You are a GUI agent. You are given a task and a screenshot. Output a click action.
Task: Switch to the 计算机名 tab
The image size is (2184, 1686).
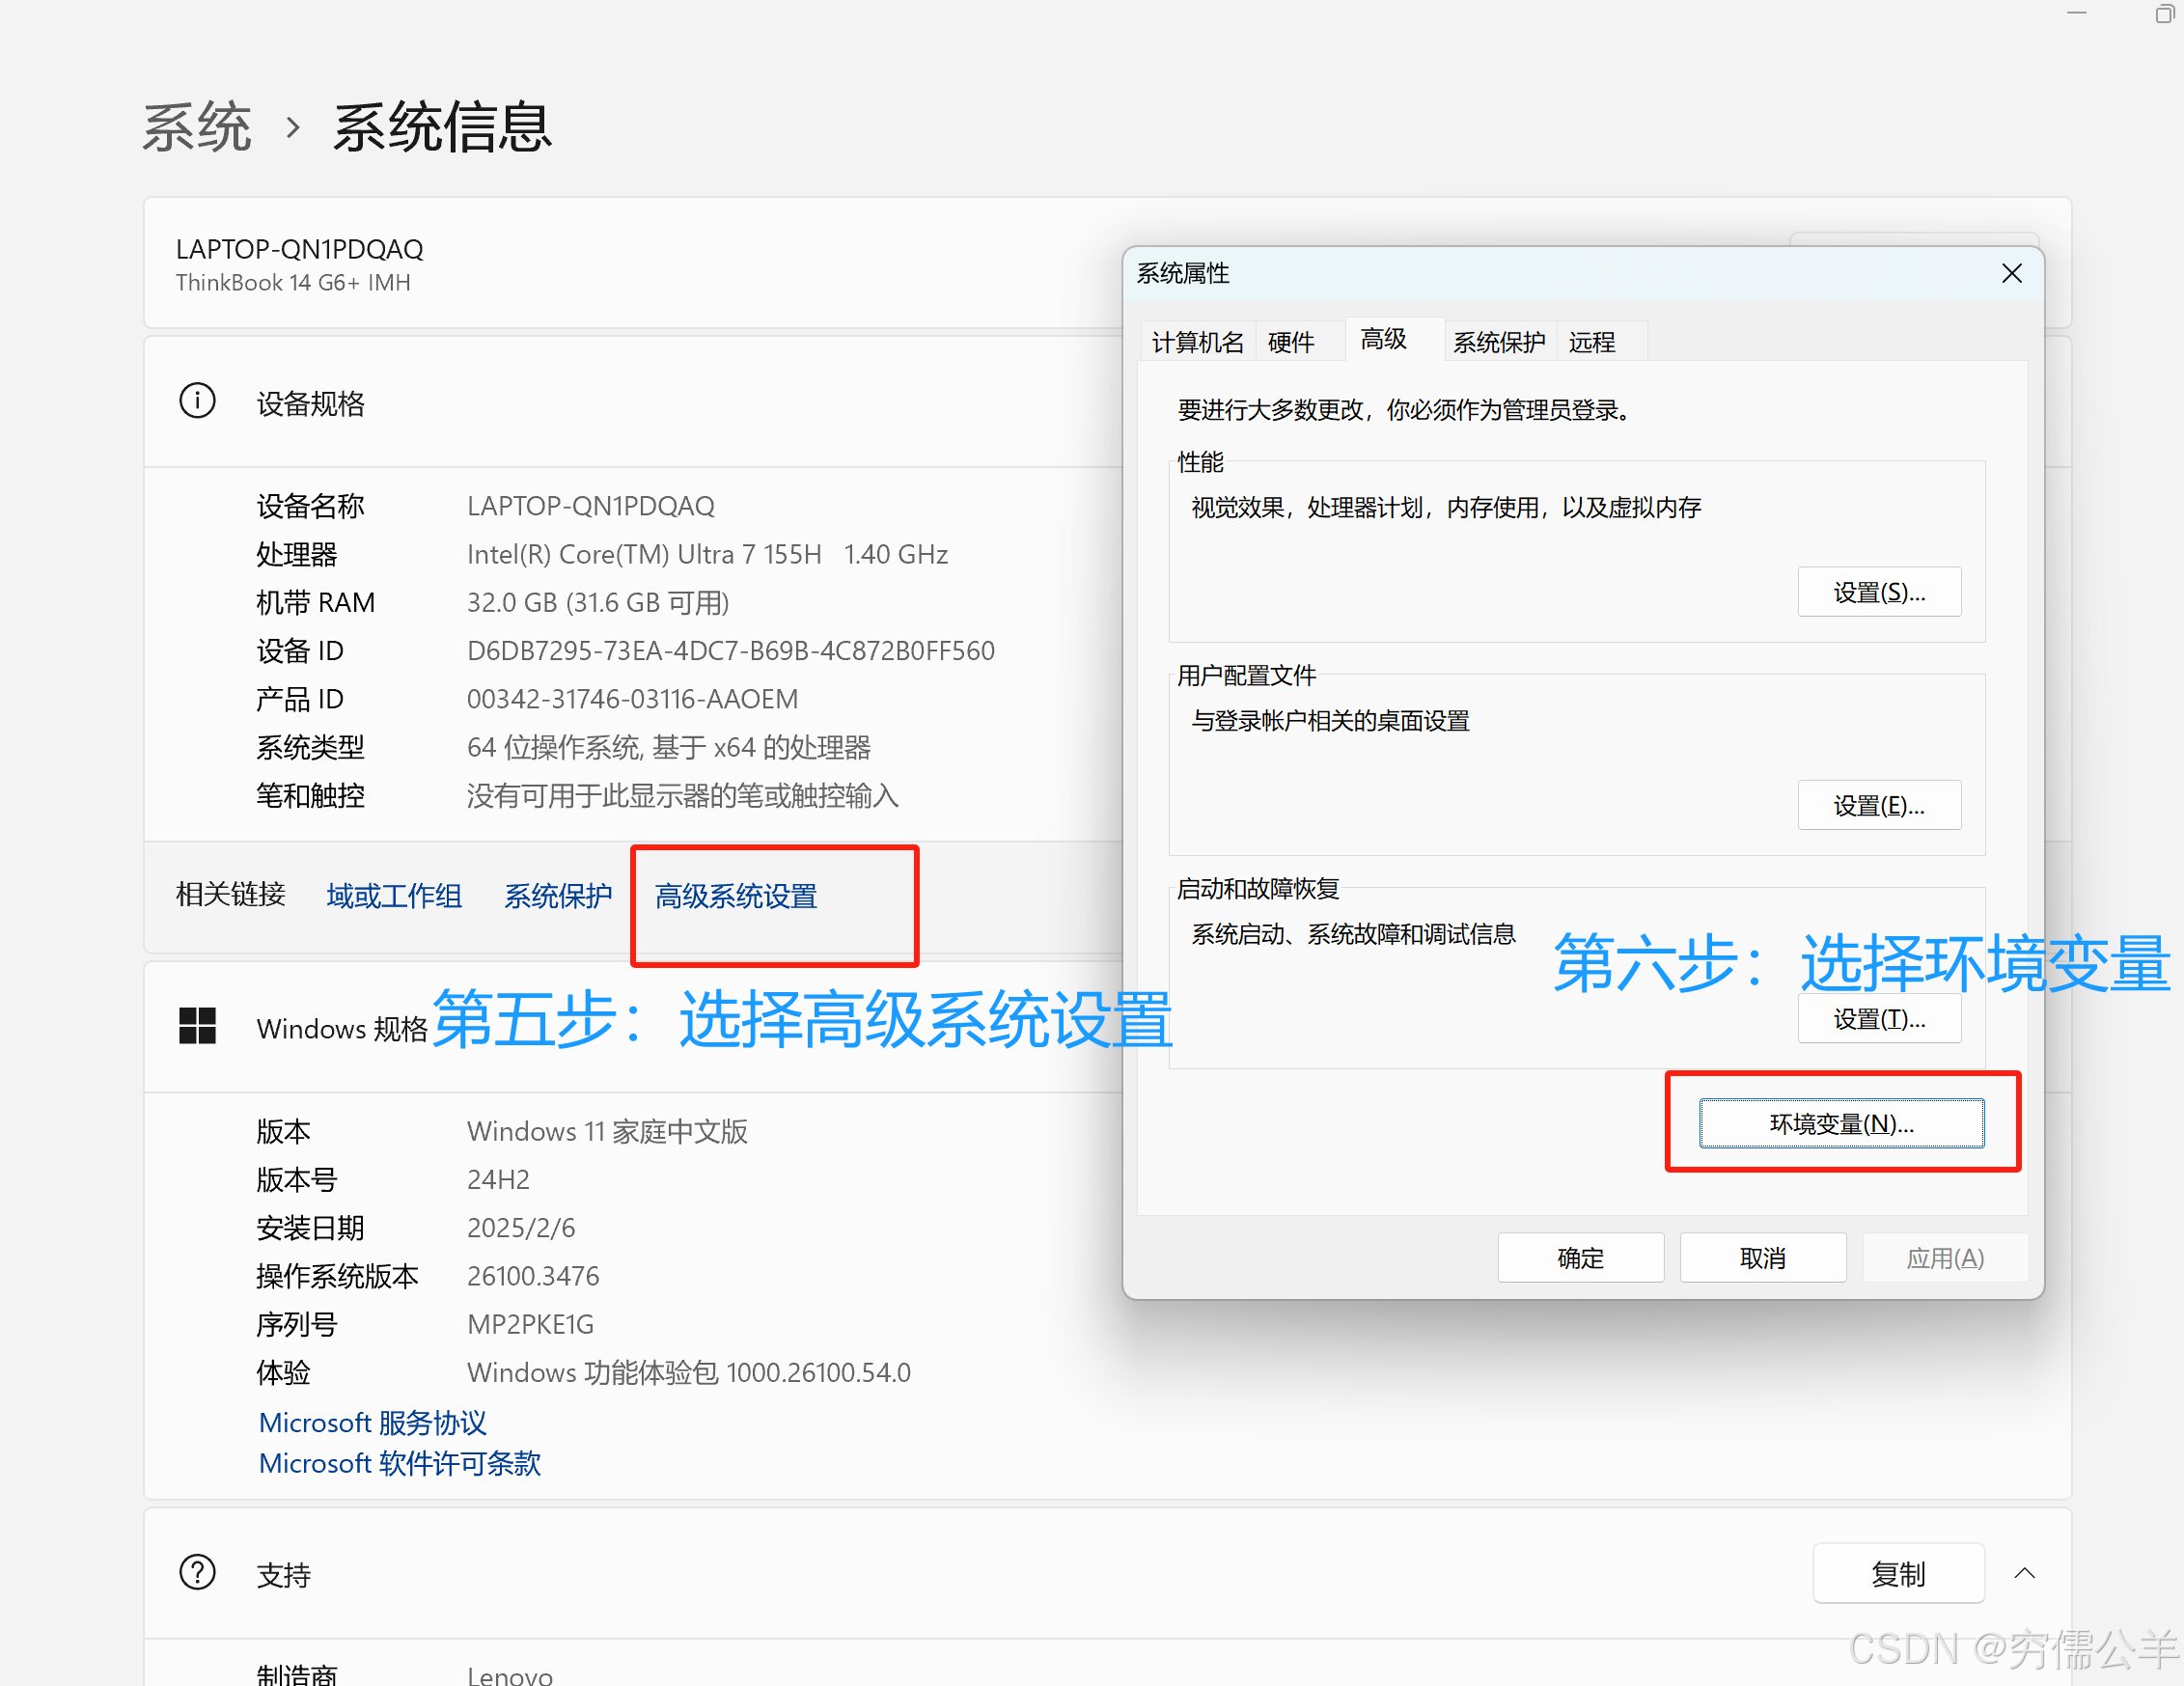(1197, 341)
